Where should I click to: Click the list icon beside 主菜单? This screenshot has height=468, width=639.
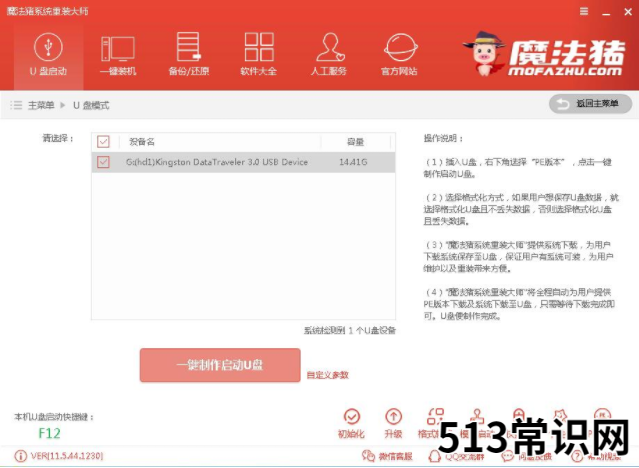tap(16, 105)
